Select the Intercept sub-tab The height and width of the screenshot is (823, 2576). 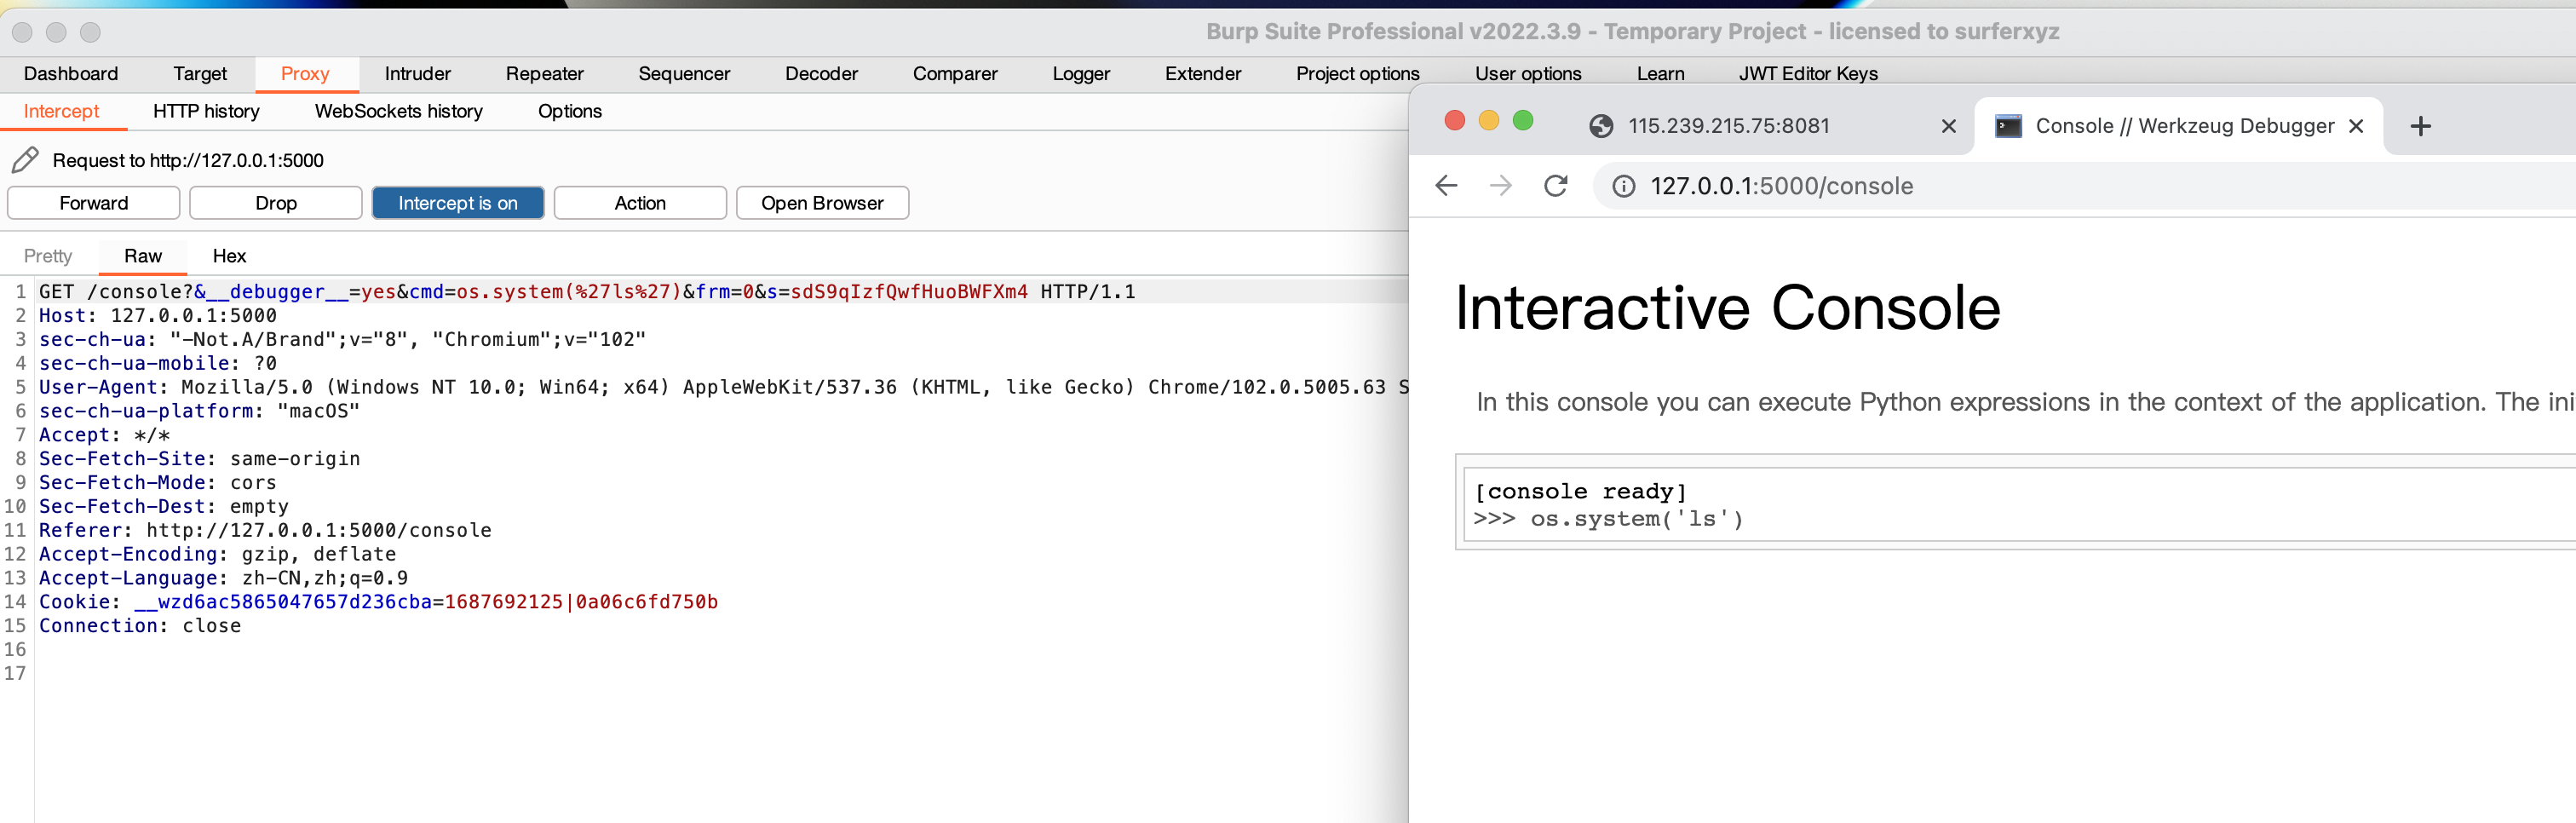click(62, 111)
